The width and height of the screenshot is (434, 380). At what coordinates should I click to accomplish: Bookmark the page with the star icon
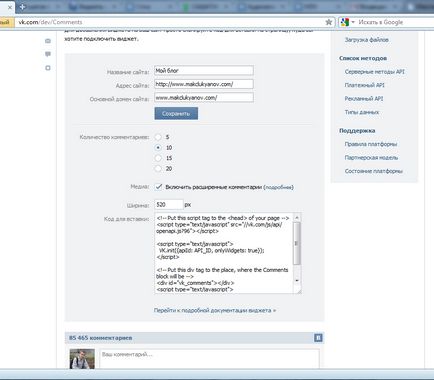[329, 22]
